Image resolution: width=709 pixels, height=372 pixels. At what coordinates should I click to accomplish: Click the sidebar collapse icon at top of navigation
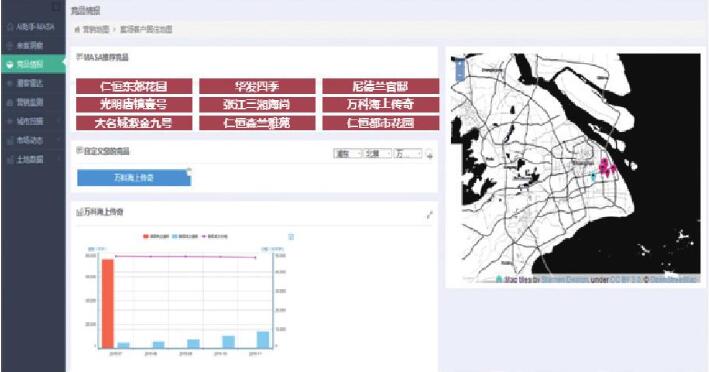(57, 7)
